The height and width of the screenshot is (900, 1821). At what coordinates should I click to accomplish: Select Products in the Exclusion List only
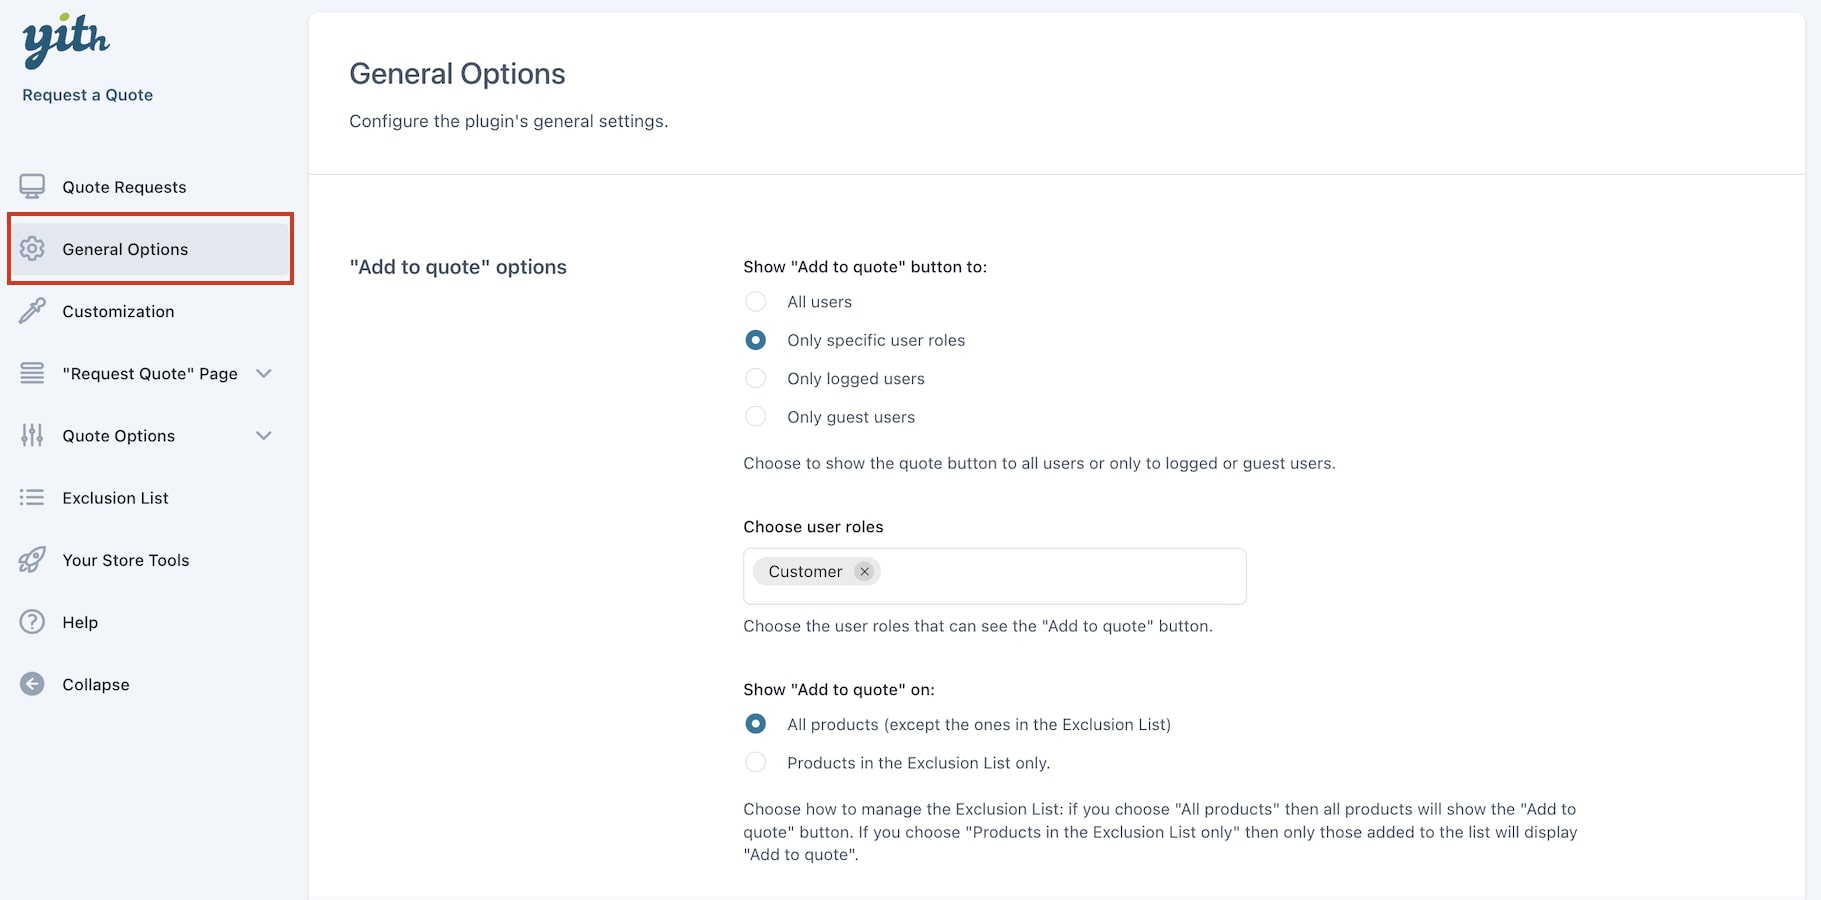point(756,762)
